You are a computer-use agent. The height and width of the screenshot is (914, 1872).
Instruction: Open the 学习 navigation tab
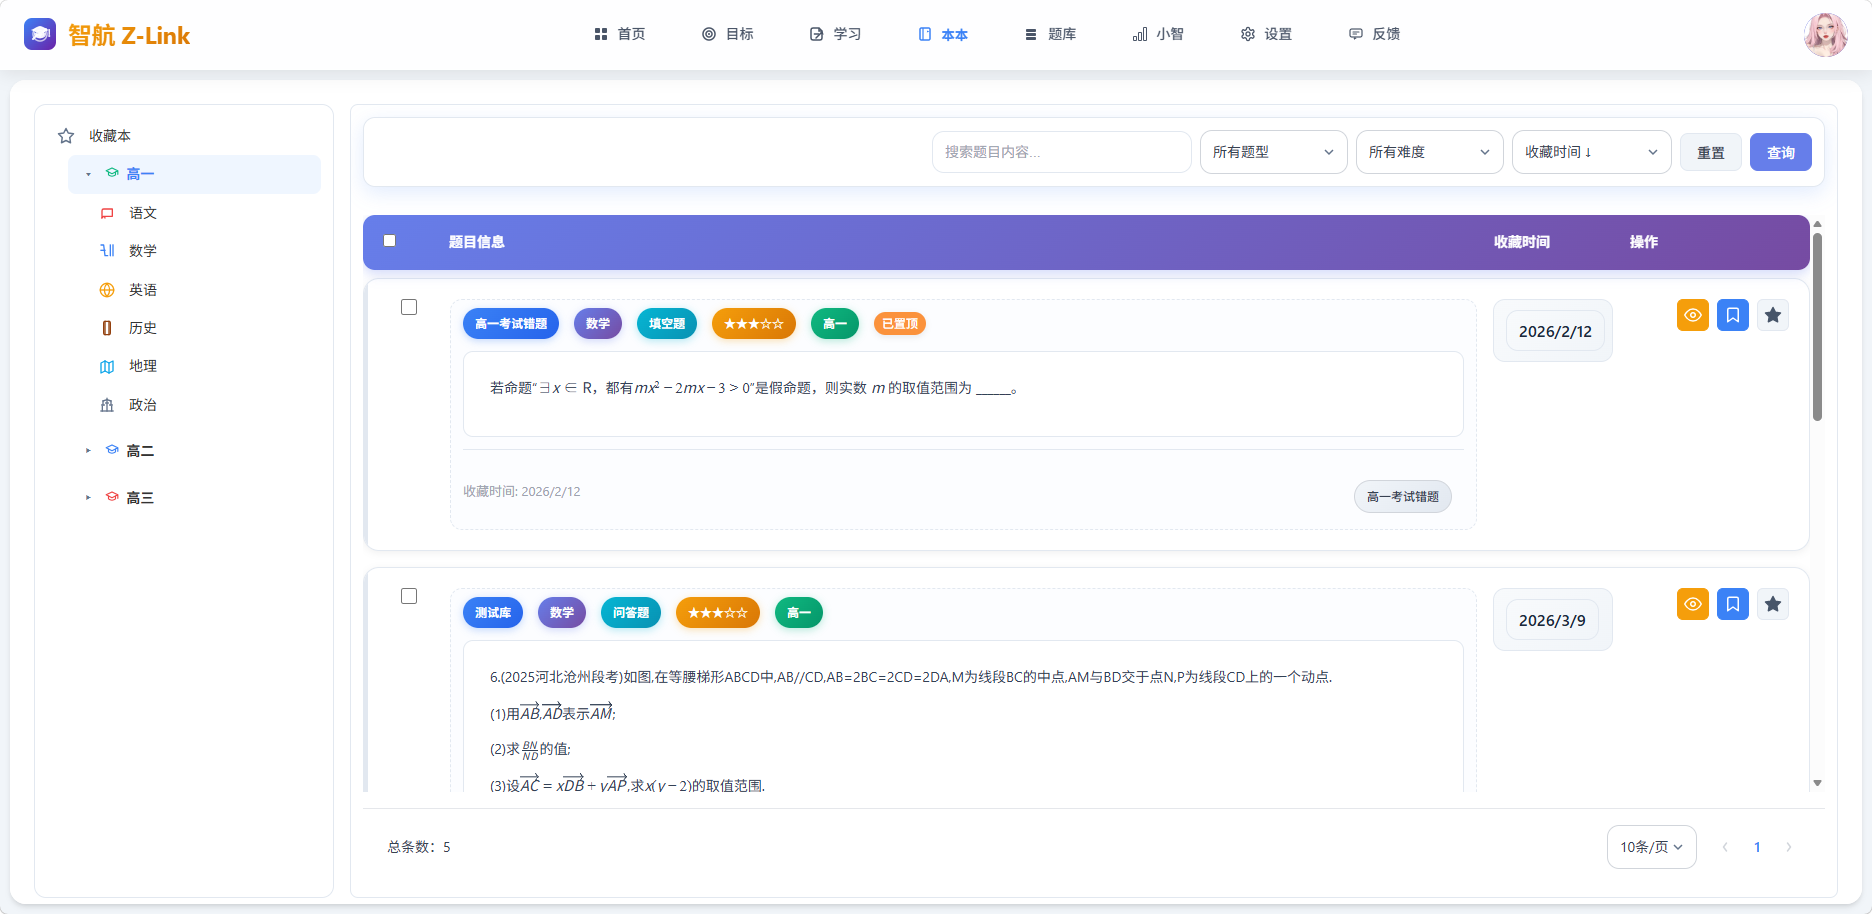click(x=836, y=34)
